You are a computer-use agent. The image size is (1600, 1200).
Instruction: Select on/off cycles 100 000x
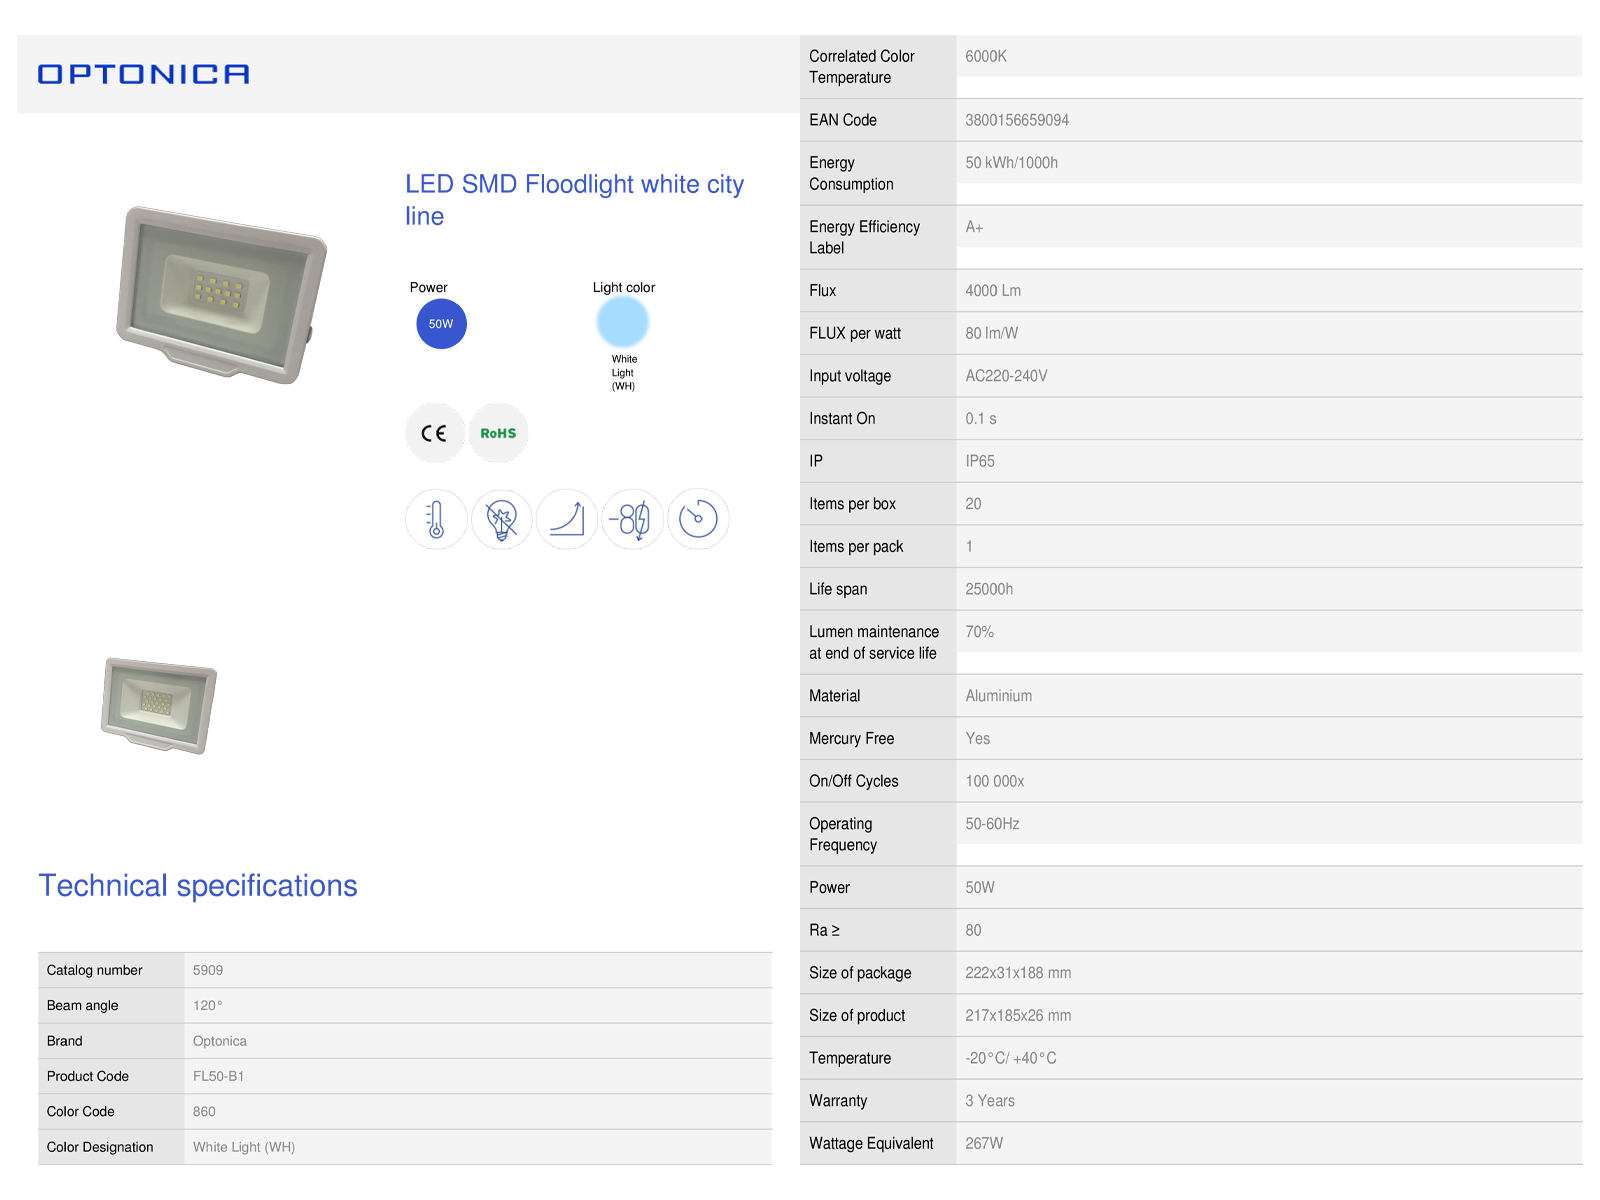coord(995,781)
